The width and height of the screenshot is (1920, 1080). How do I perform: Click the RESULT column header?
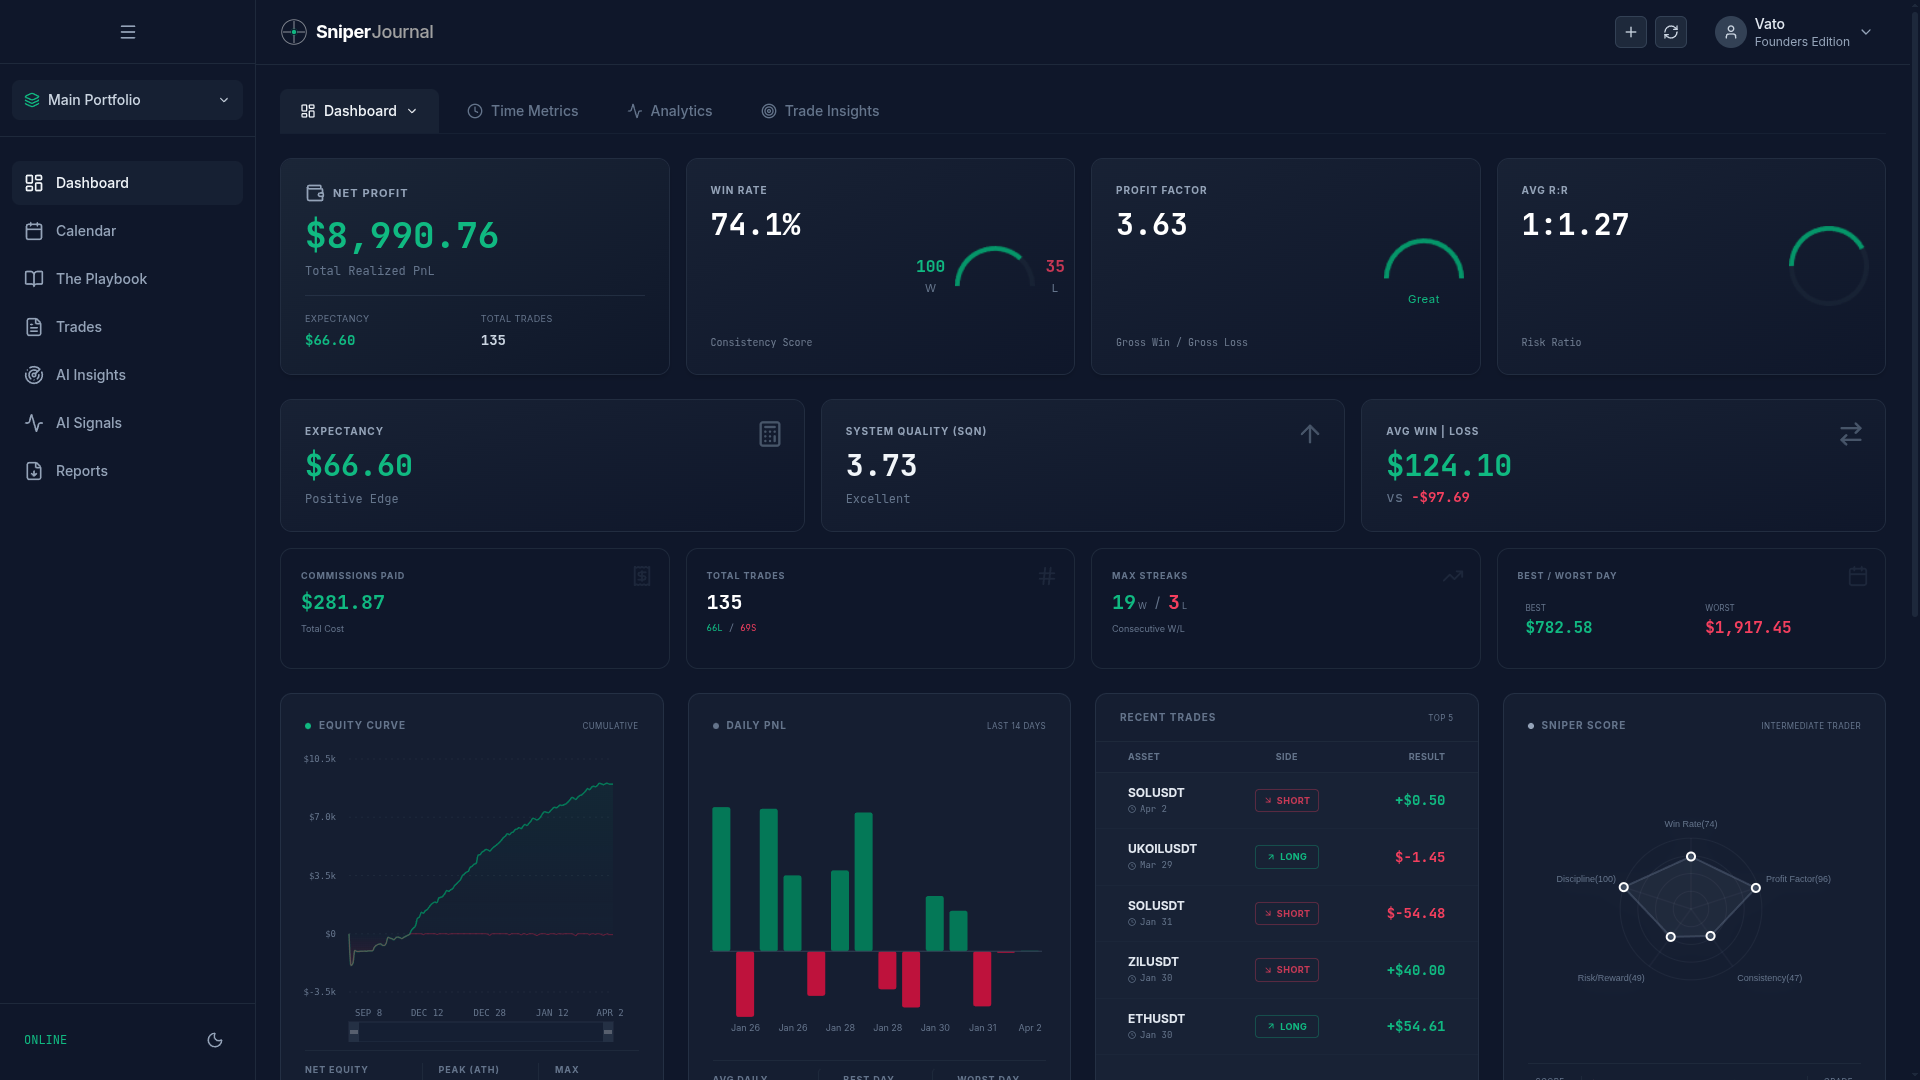[1427, 757]
